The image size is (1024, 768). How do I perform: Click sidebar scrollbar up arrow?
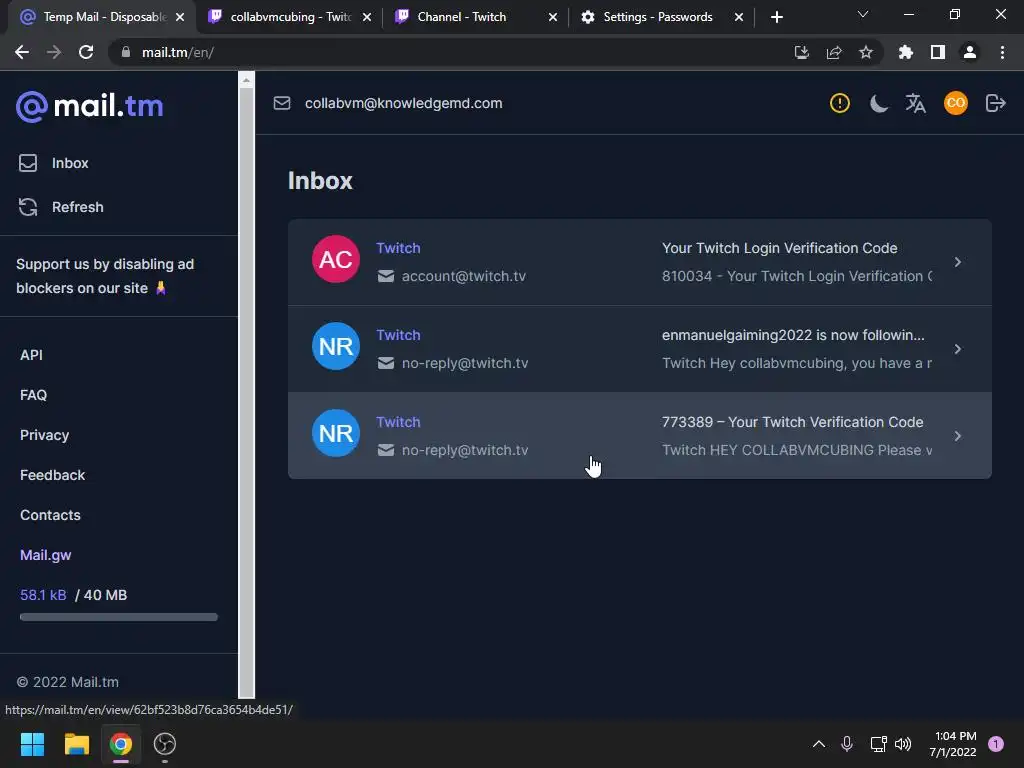coord(246,80)
